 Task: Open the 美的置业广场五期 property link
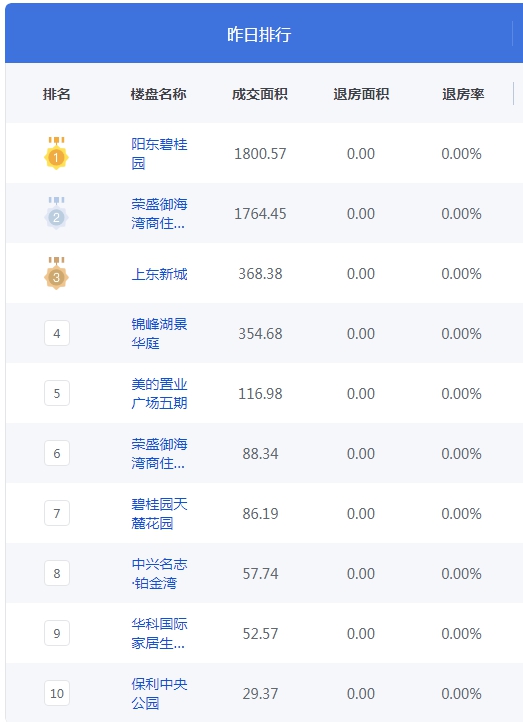pyautogui.click(x=159, y=394)
